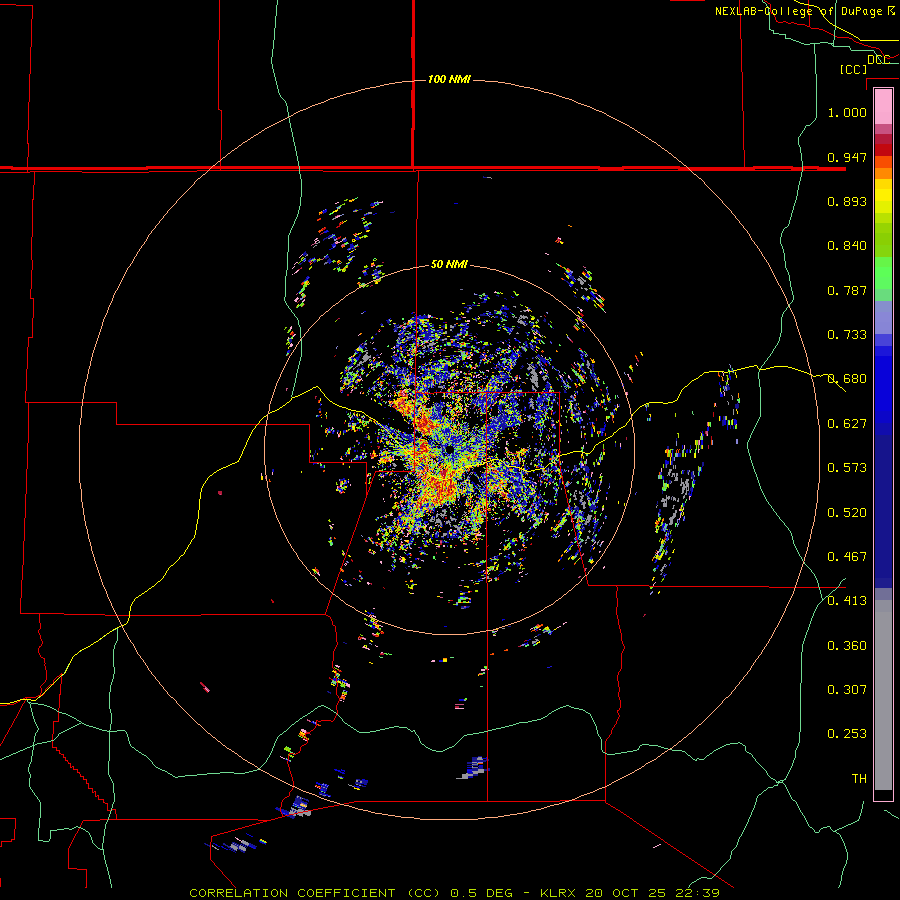The width and height of the screenshot is (900, 900).
Task: Click the 1.000 value on the legend
Action: (847, 112)
